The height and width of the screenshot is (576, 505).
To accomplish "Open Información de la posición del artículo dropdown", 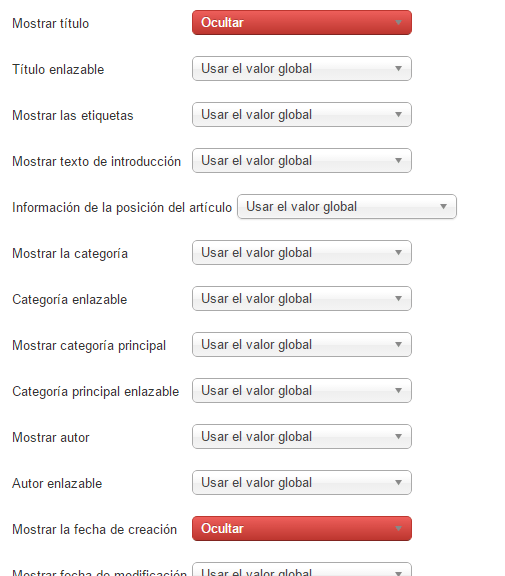I will click(347, 207).
